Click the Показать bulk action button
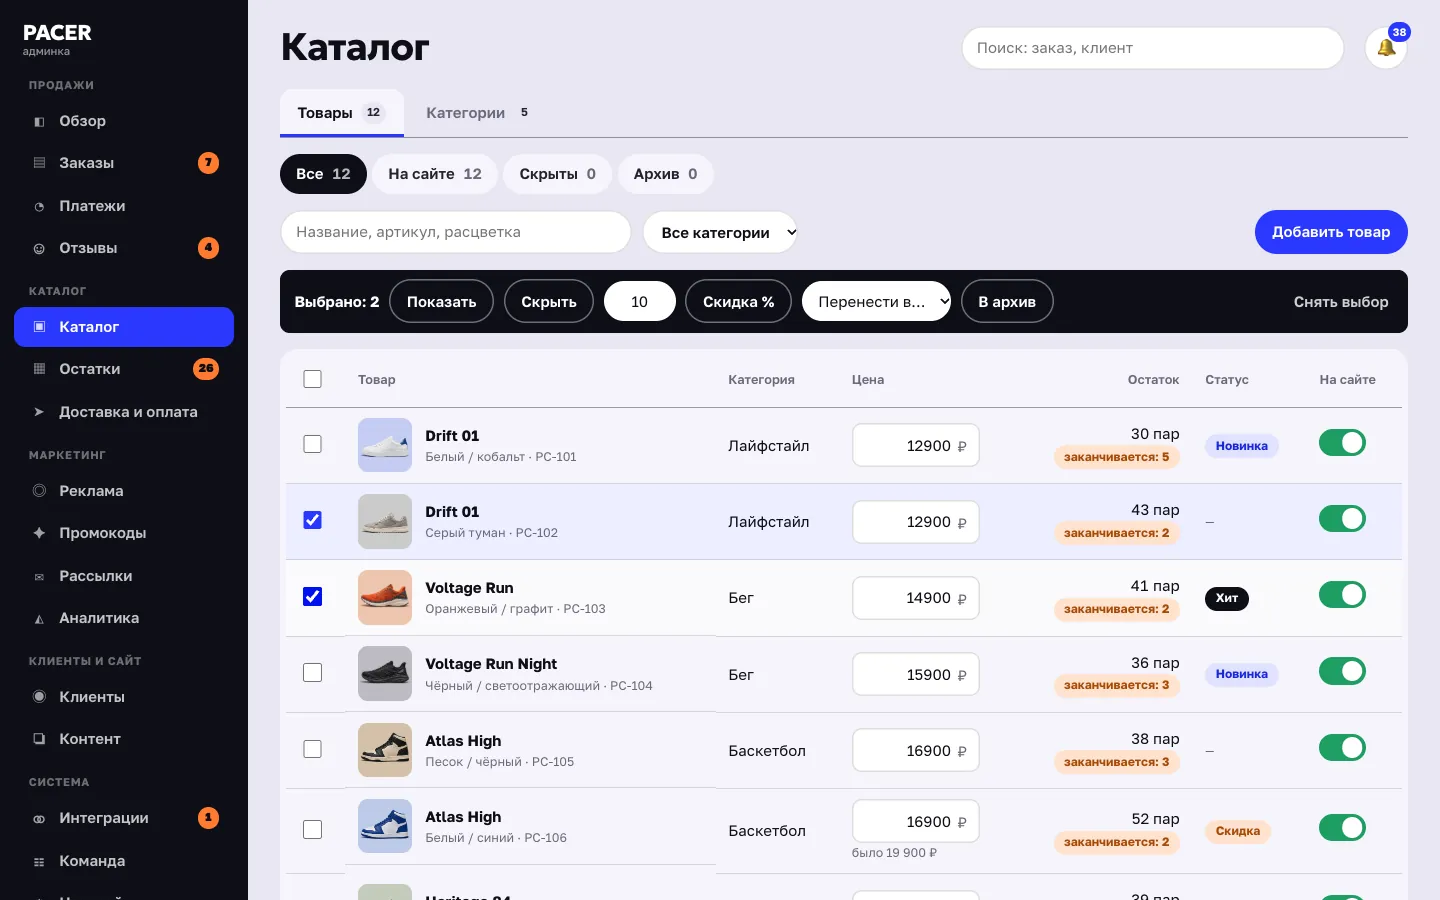The image size is (1440, 900). [441, 302]
